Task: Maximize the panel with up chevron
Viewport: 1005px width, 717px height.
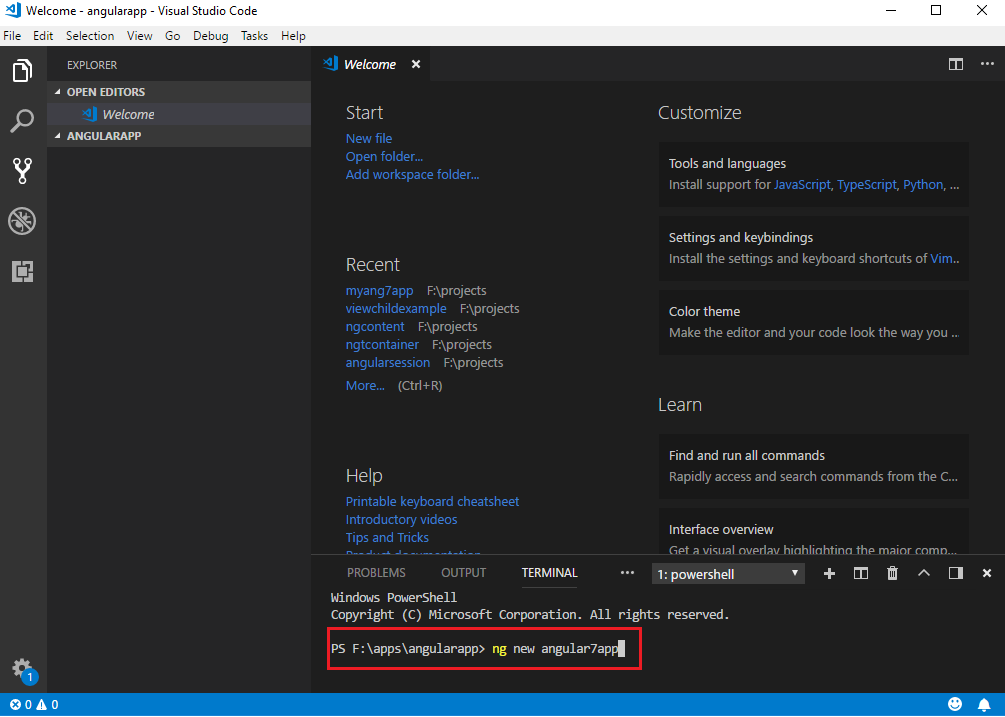Action: [924, 573]
